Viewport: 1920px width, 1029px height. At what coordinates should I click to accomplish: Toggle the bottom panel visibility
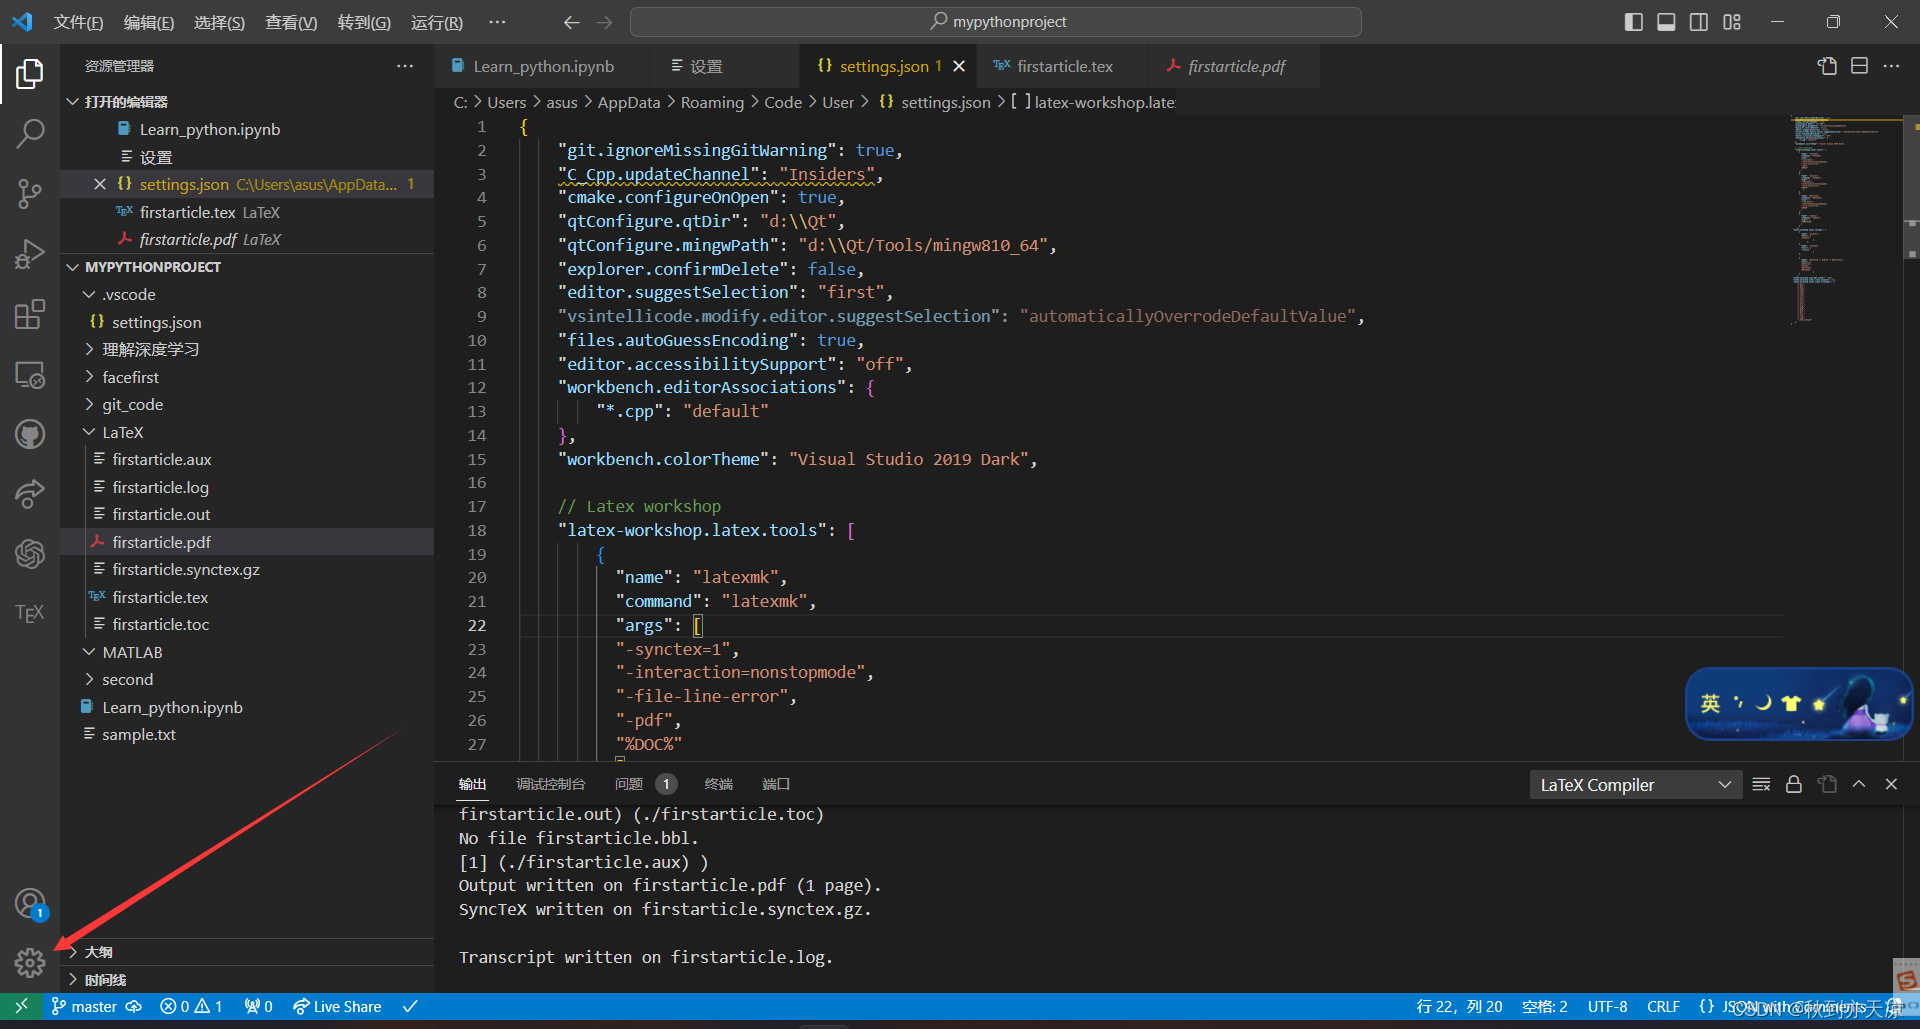[1666, 22]
